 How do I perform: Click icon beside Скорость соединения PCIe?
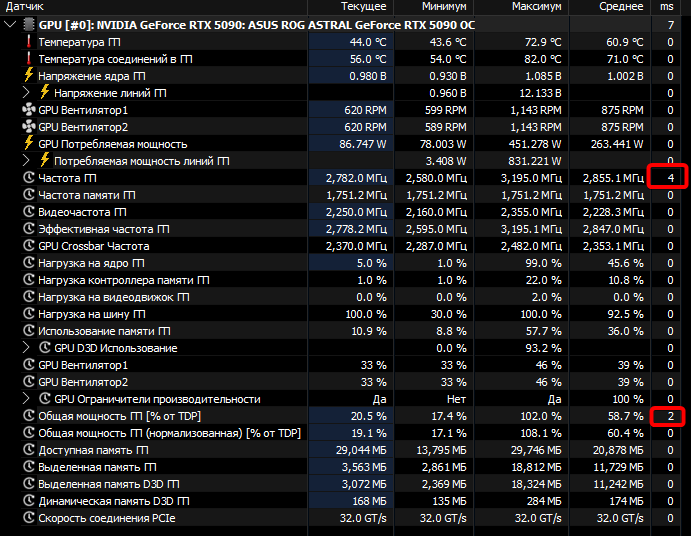coord(29,518)
